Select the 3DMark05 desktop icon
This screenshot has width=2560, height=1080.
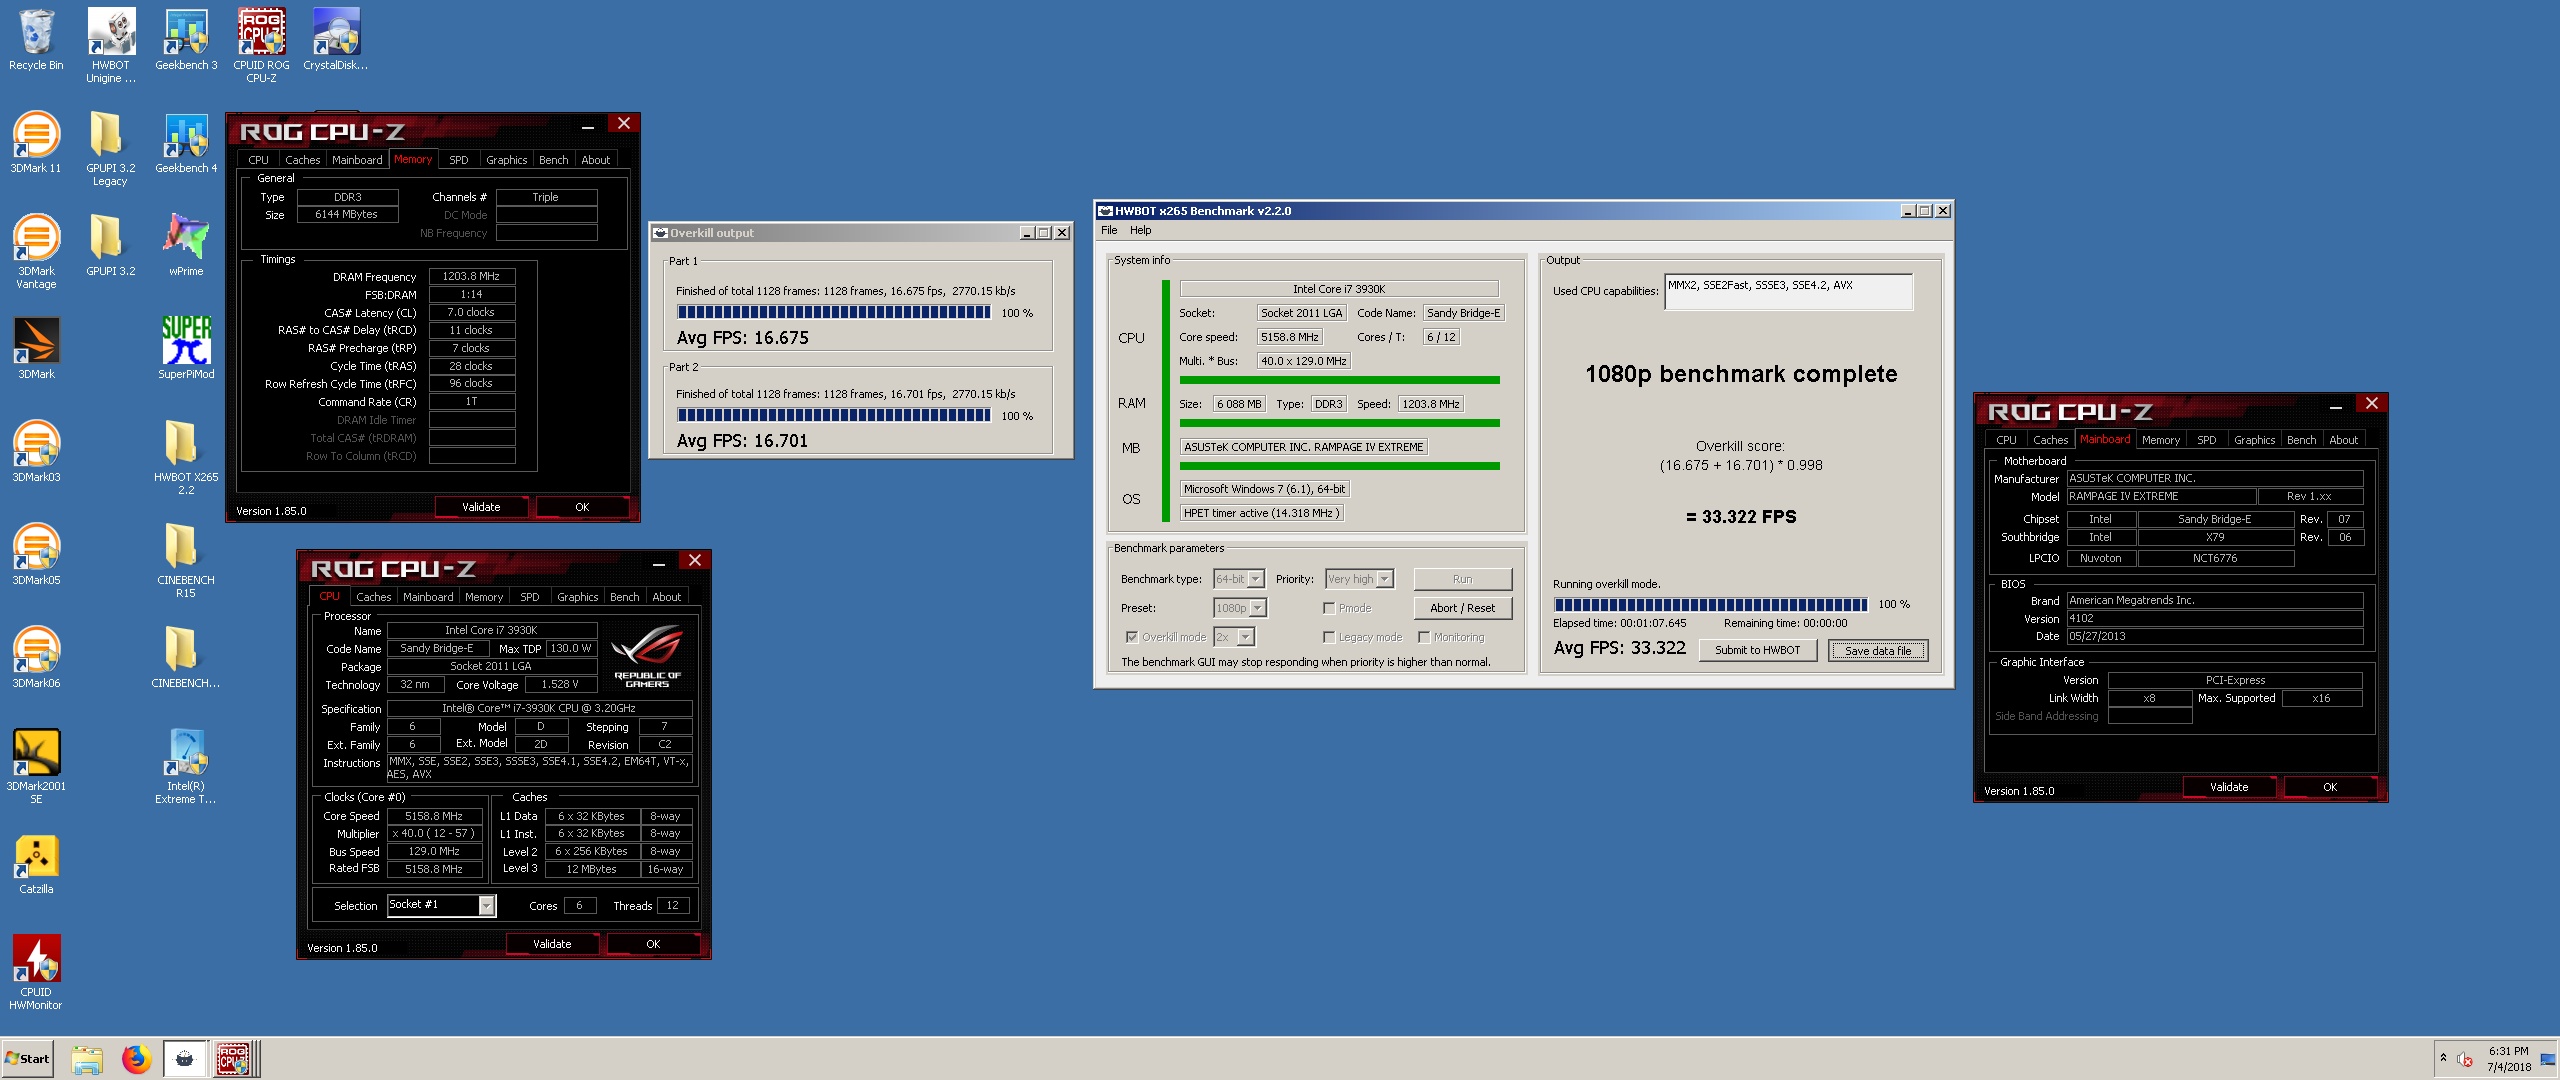tap(36, 555)
